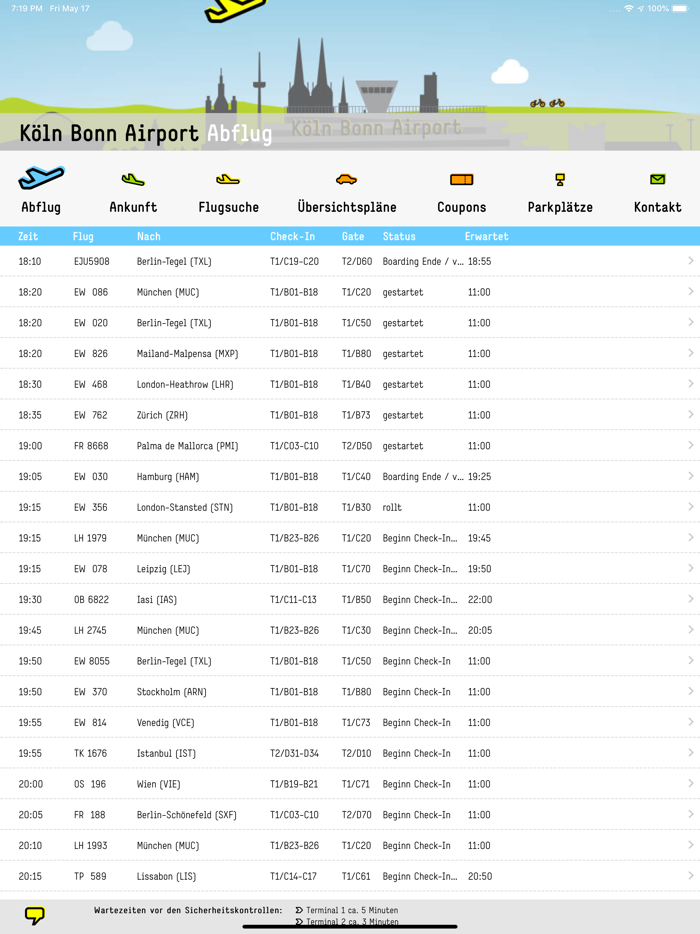Select flight LH 1993 to München
Screen dimensions: 700x934
(350, 846)
